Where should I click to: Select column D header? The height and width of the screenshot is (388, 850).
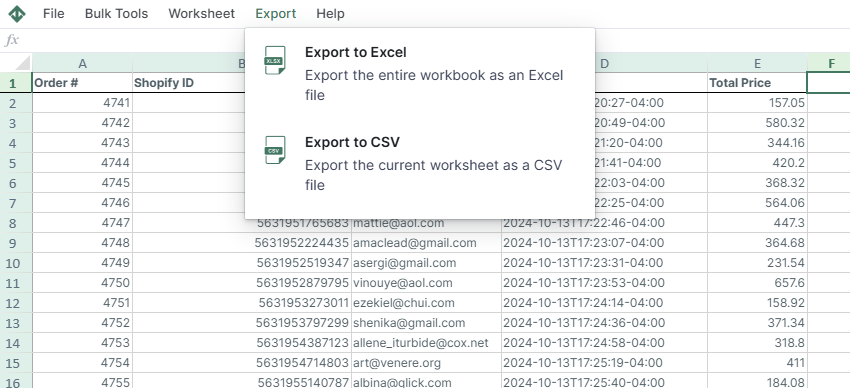[x=604, y=63]
